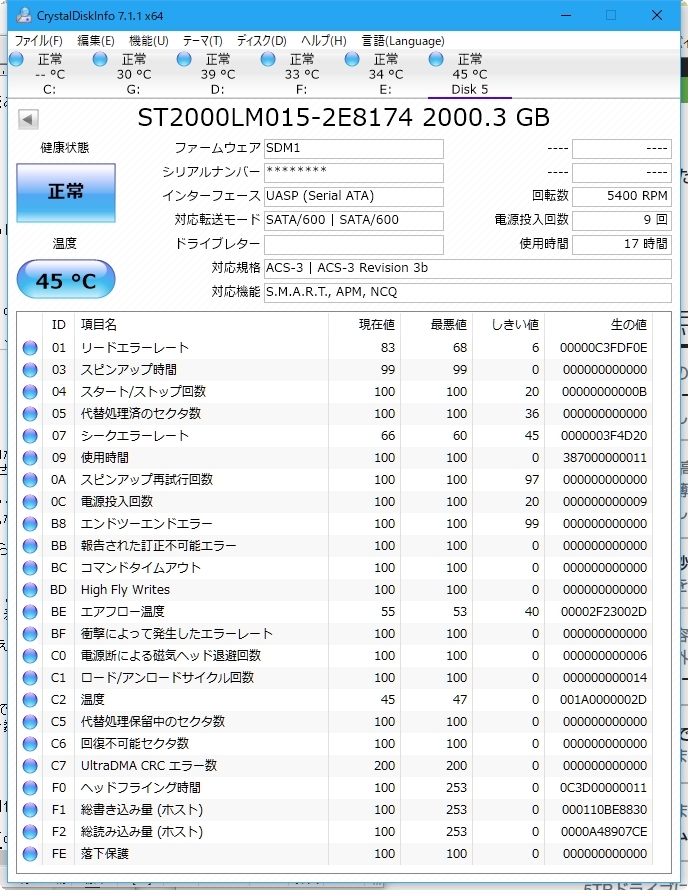Select the 衝撃によって発生したエラーレート row name

click(177, 633)
